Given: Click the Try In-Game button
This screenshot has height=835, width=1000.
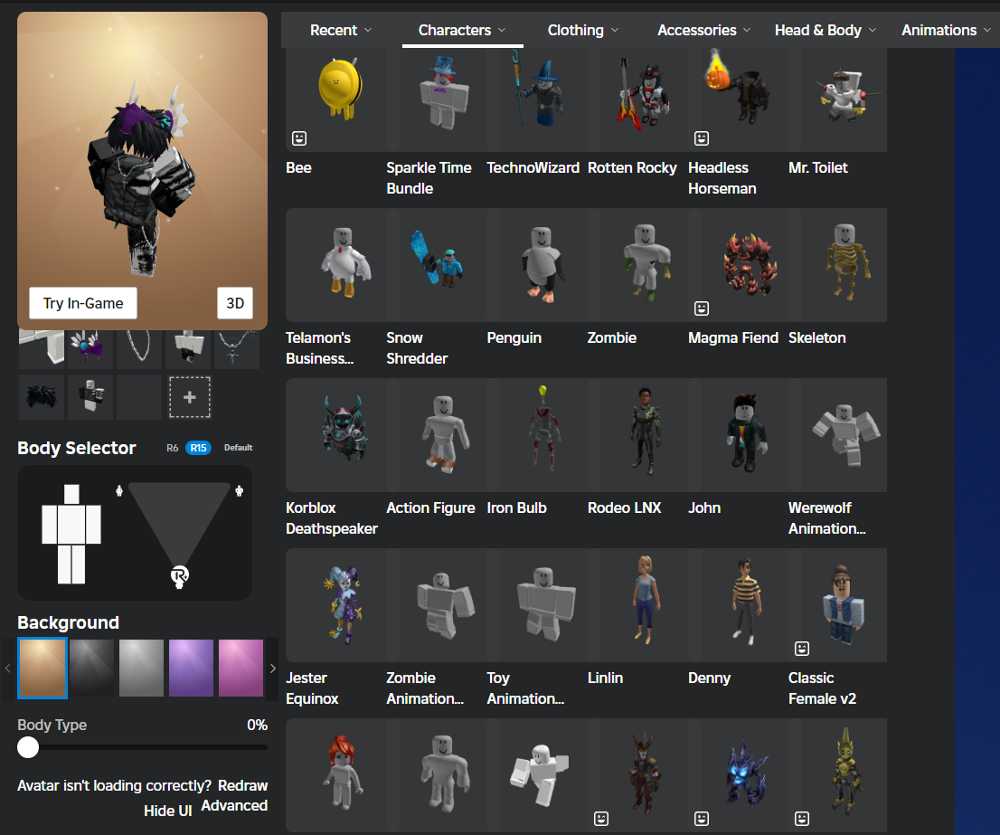Looking at the screenshot, I should [83, 303].
